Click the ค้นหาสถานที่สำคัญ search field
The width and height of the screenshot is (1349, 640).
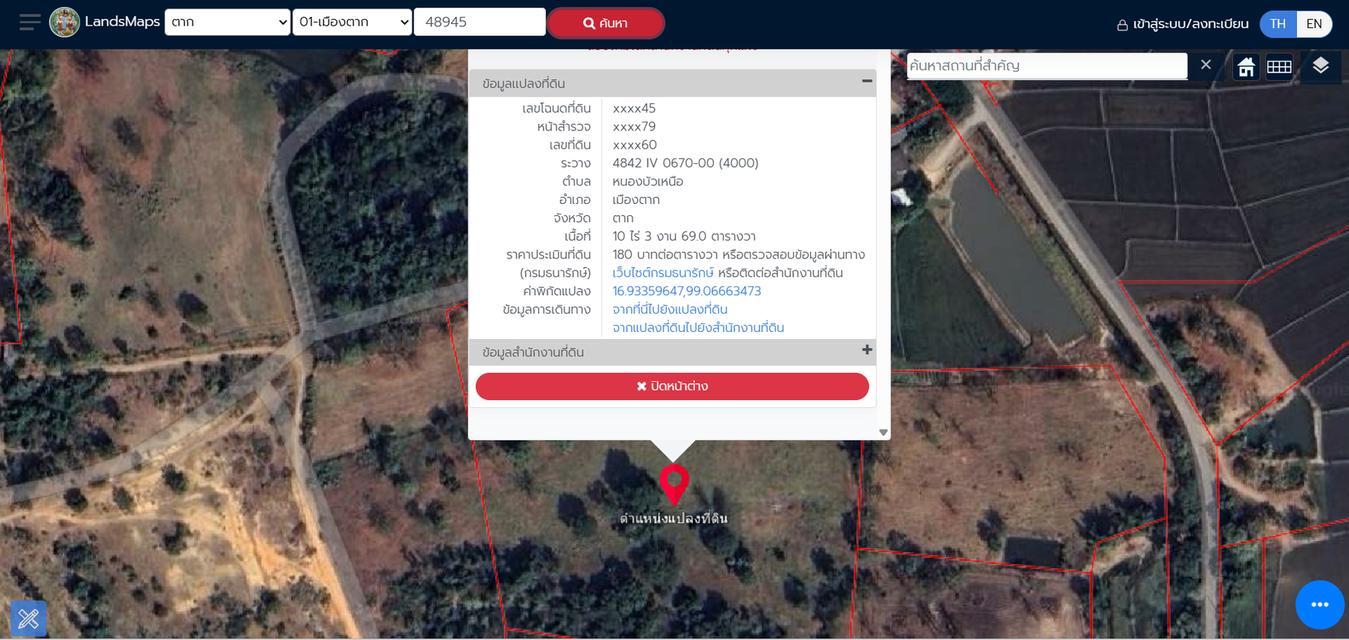click(1046, 66)
